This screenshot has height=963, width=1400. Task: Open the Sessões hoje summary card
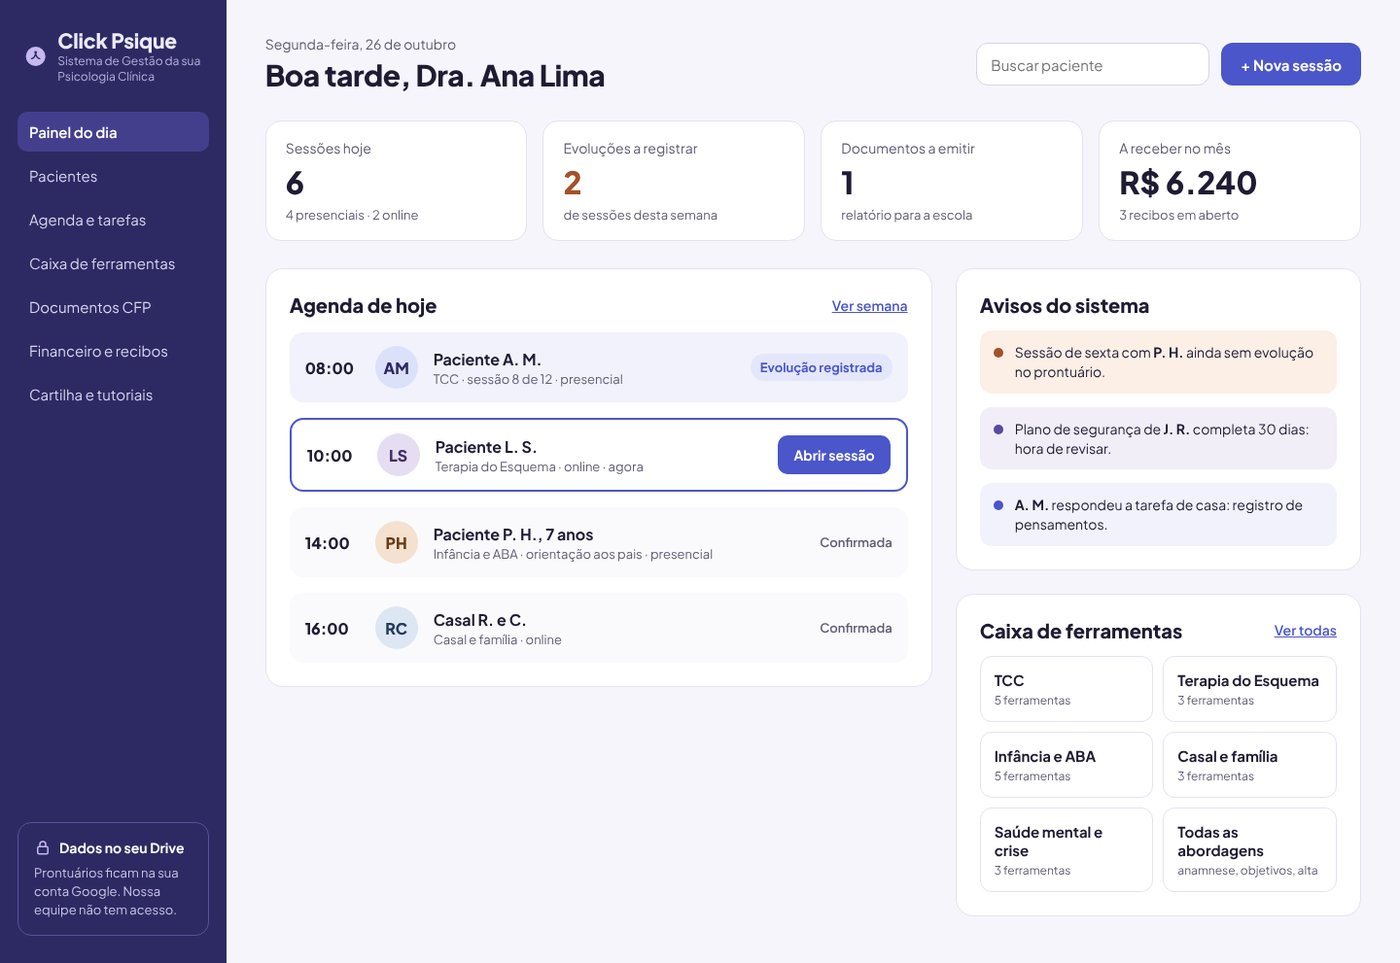396,181
